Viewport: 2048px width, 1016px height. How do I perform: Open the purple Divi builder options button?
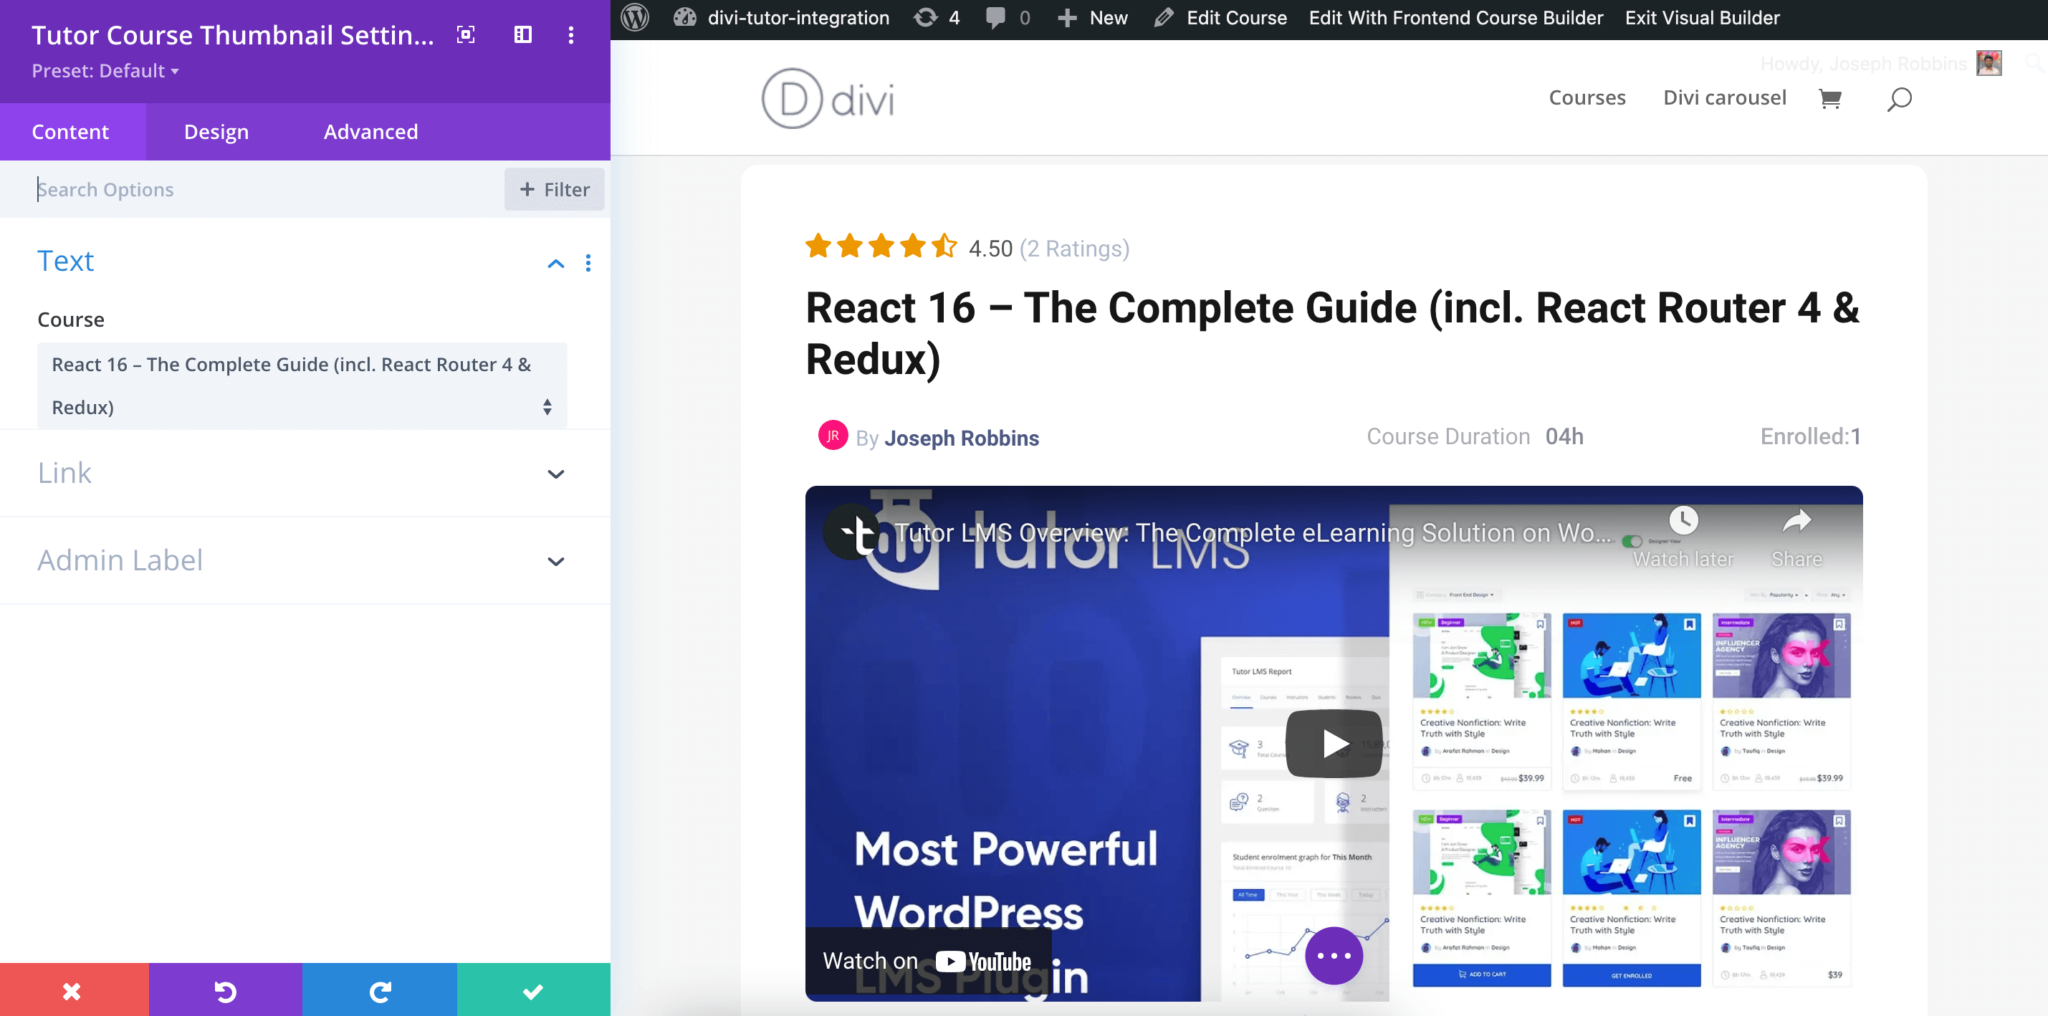click(1333, 955)
